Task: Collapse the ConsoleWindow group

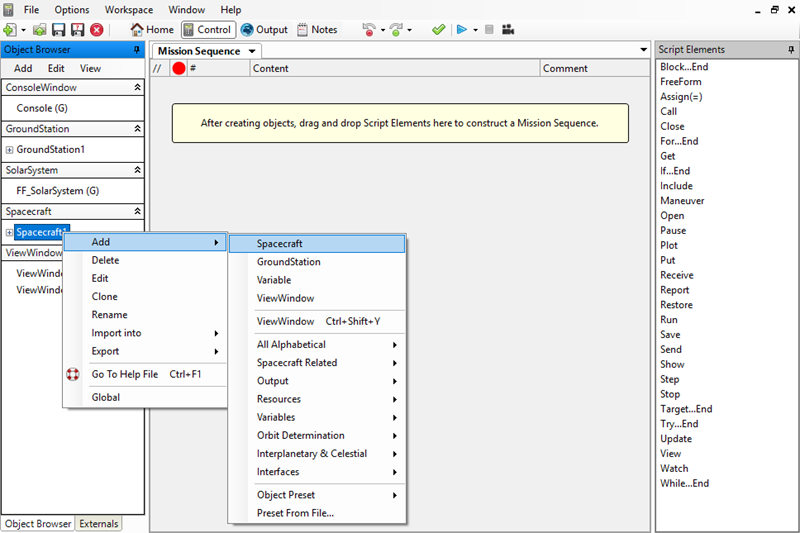Action: [x=137, y=87]
